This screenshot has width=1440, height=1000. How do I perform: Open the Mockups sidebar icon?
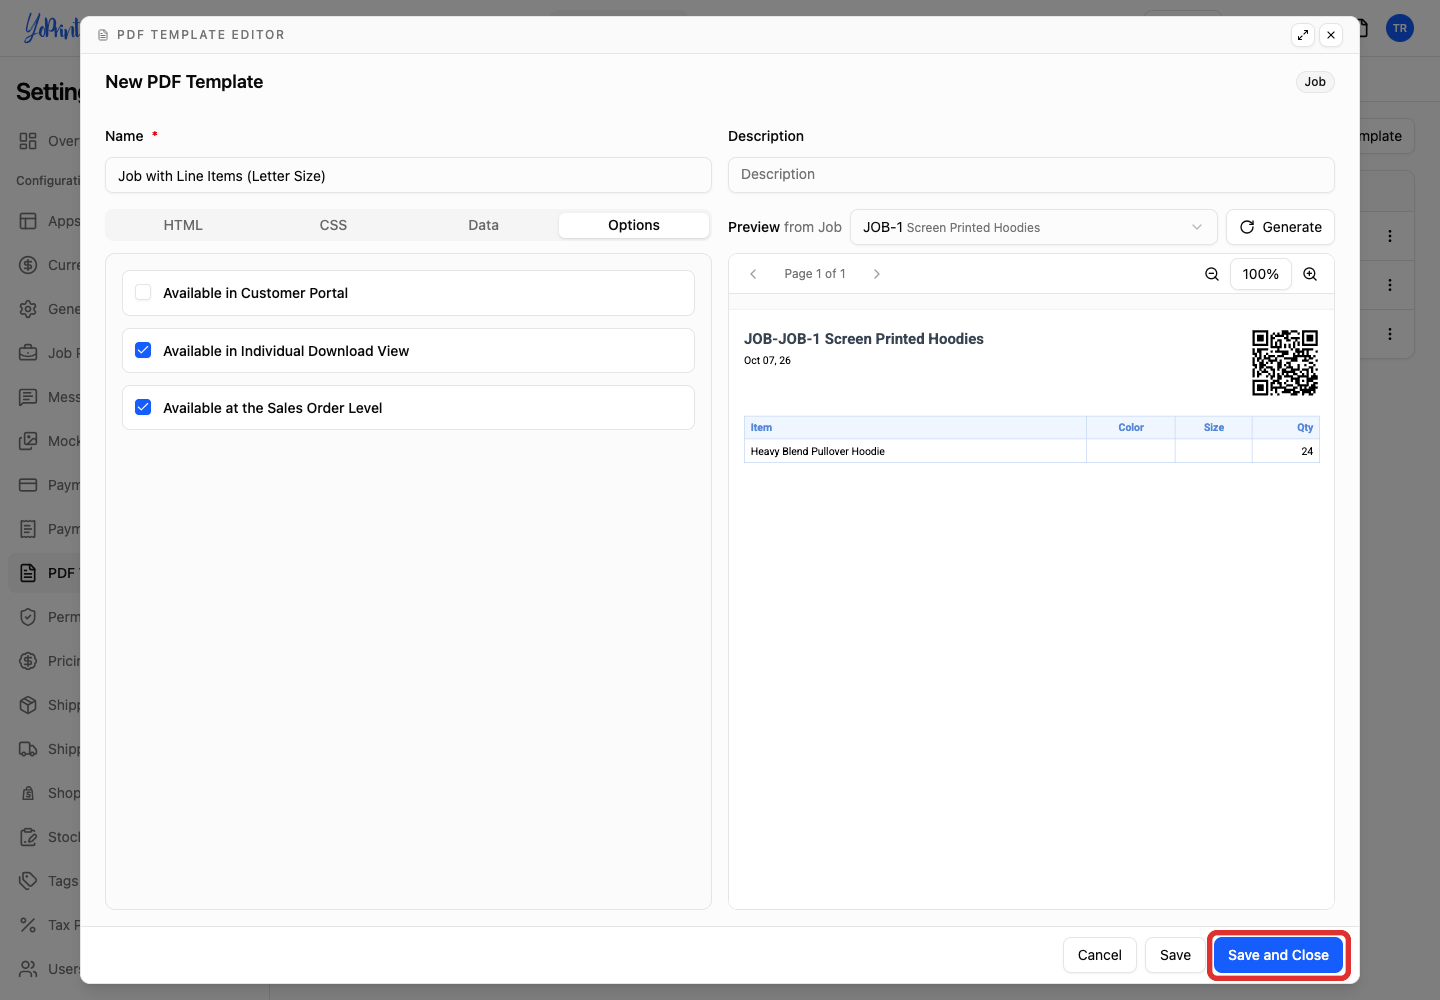(x=28, y=441)
